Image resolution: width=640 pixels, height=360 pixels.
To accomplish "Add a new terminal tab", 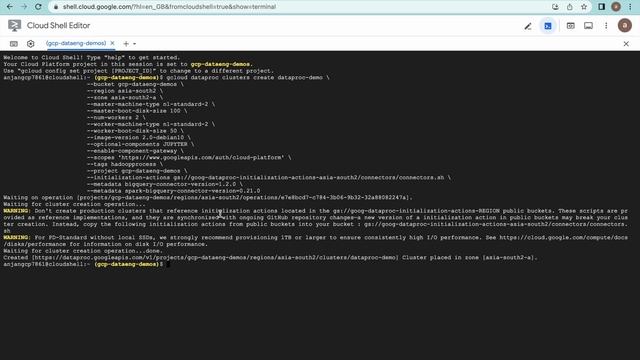I will [x=126, y=44].
